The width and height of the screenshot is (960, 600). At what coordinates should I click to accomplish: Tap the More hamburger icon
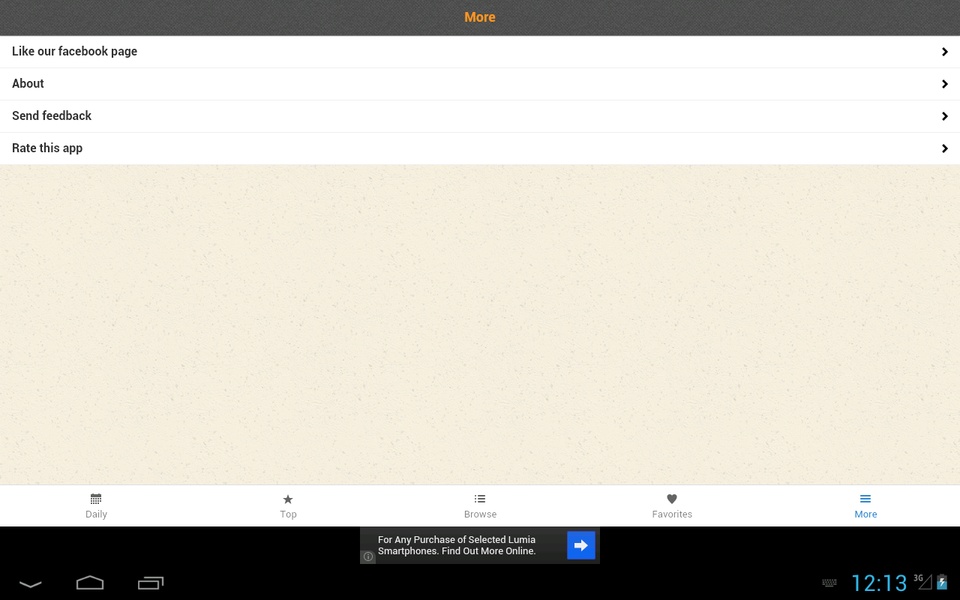(x=865, y=499)
